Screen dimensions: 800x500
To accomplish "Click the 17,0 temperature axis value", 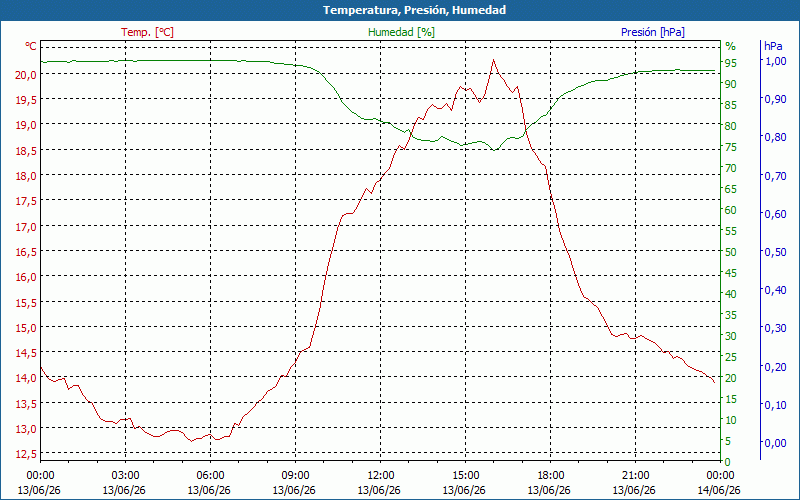I will pyautogui.click(x=27, y=227).
